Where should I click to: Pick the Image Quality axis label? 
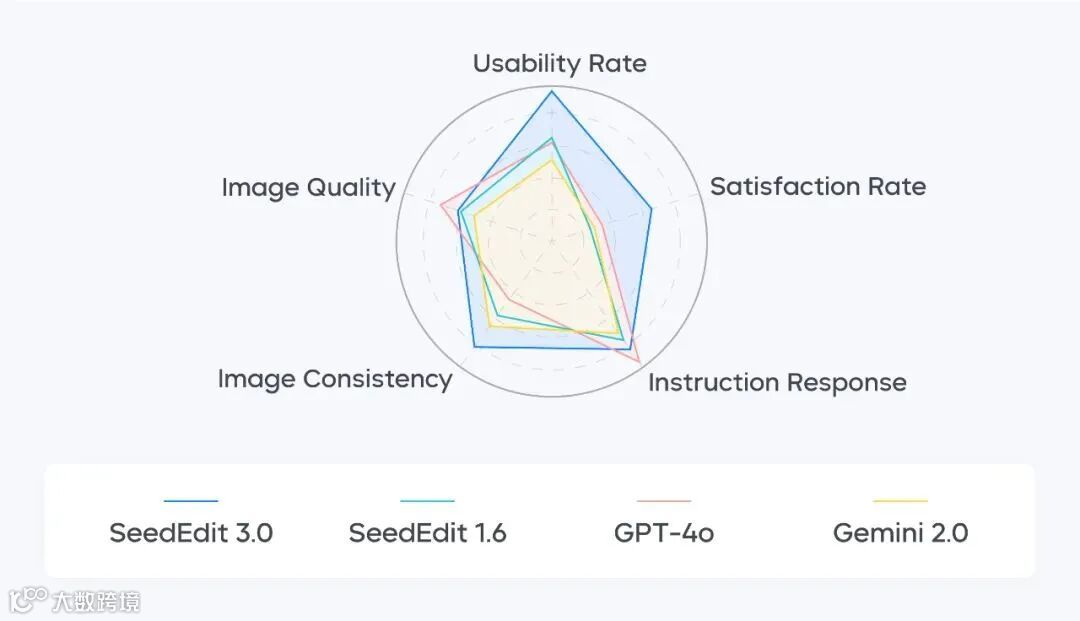tap(308, 187)
